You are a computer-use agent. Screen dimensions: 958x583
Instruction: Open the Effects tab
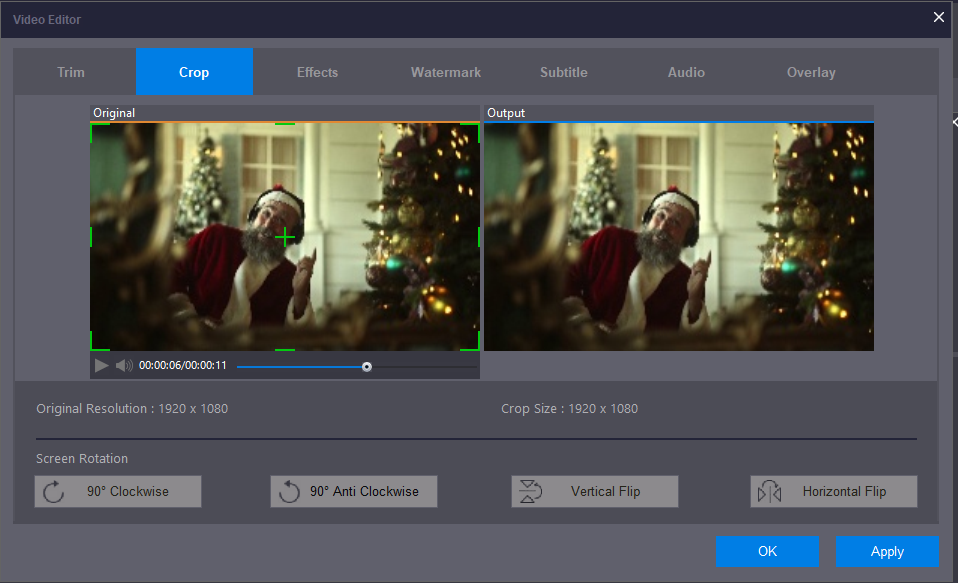point(317,72)
